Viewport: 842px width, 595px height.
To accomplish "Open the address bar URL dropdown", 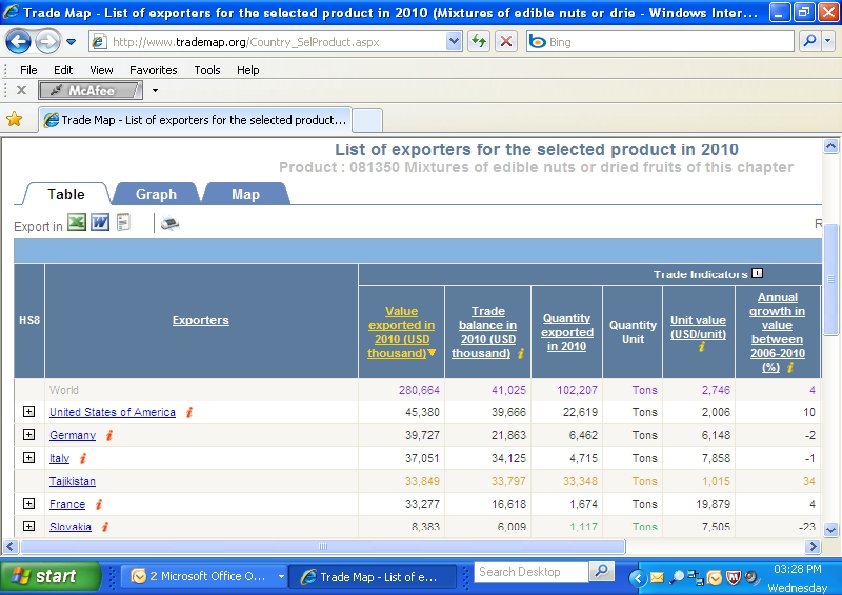I will (453, 42).
